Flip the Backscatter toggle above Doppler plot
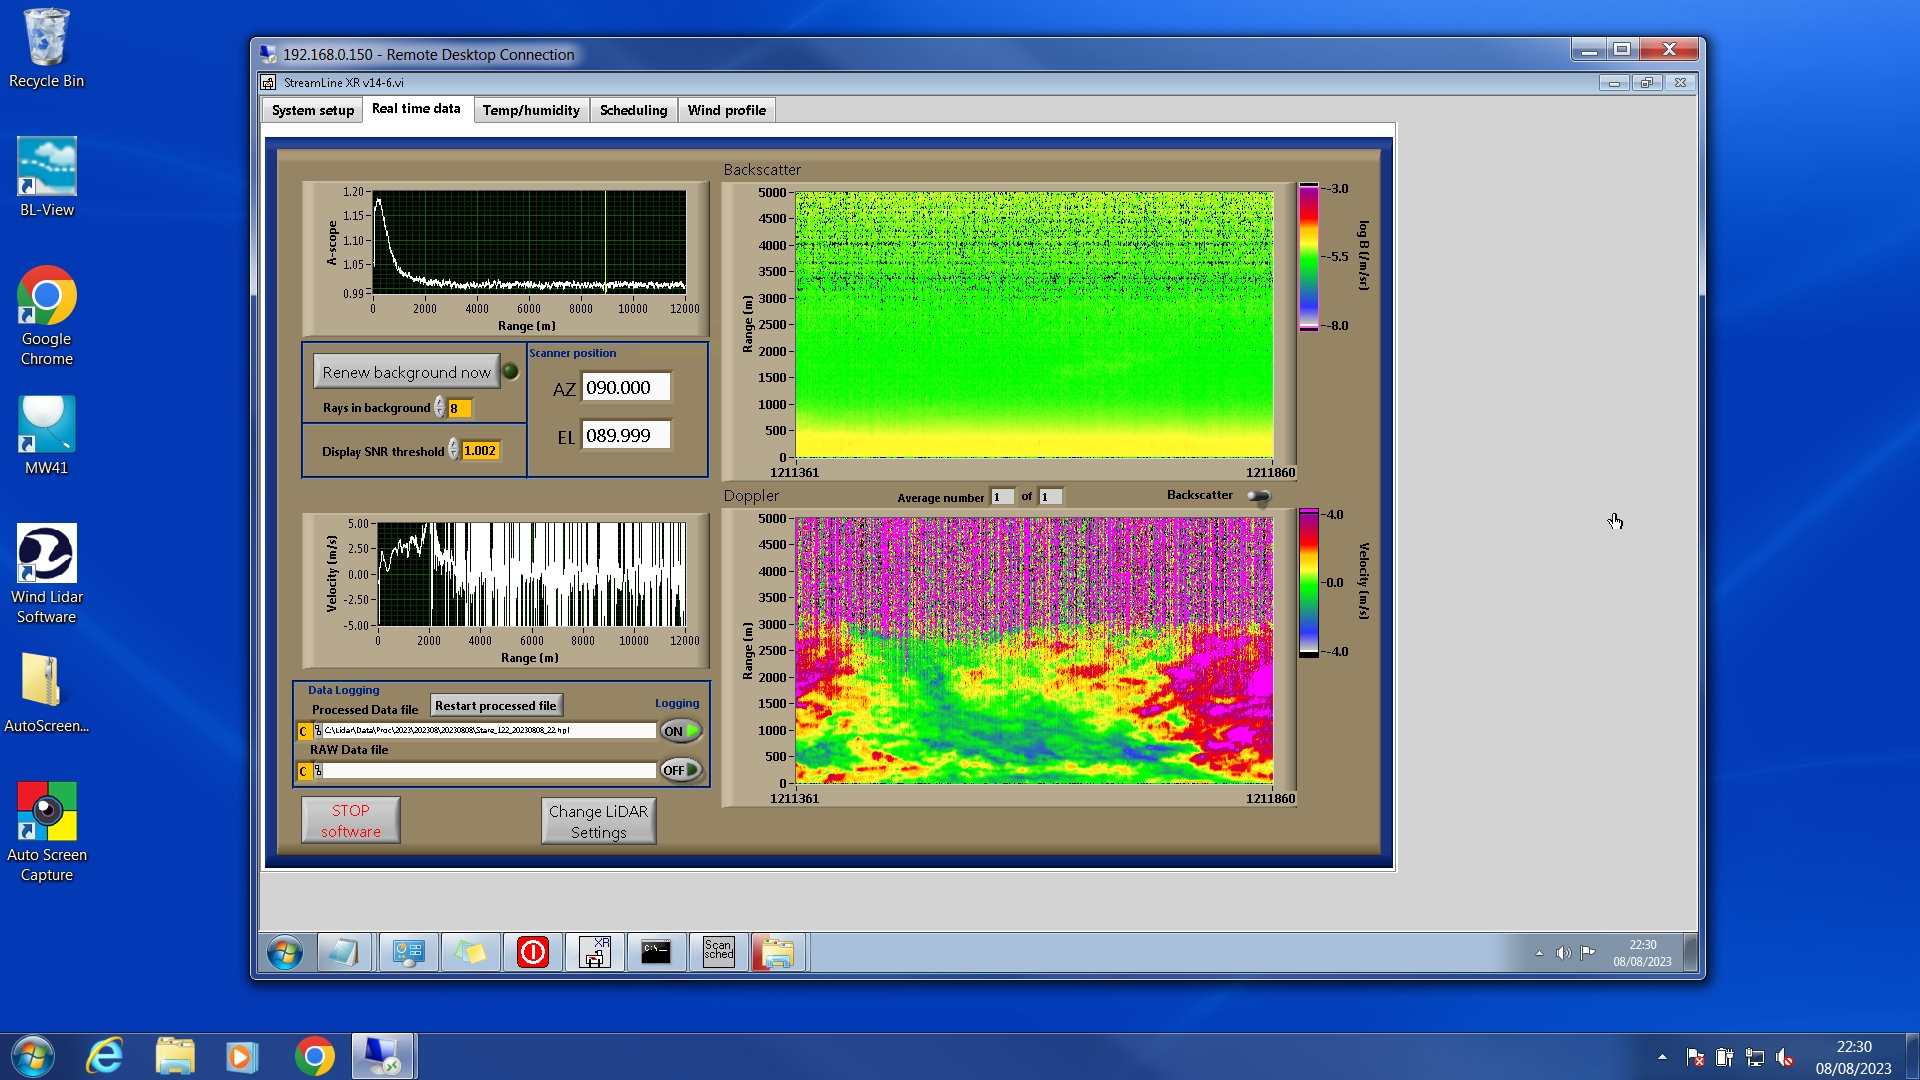1920x1080 pixels. (1259, 496)
